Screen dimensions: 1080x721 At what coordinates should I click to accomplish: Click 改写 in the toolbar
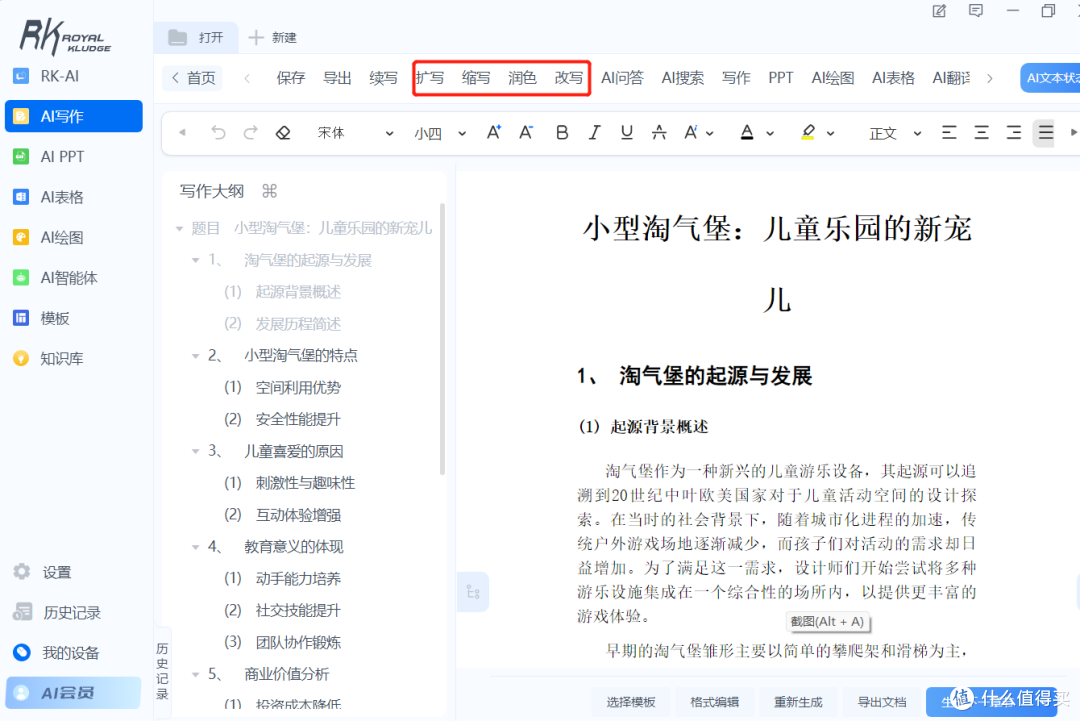569,78
